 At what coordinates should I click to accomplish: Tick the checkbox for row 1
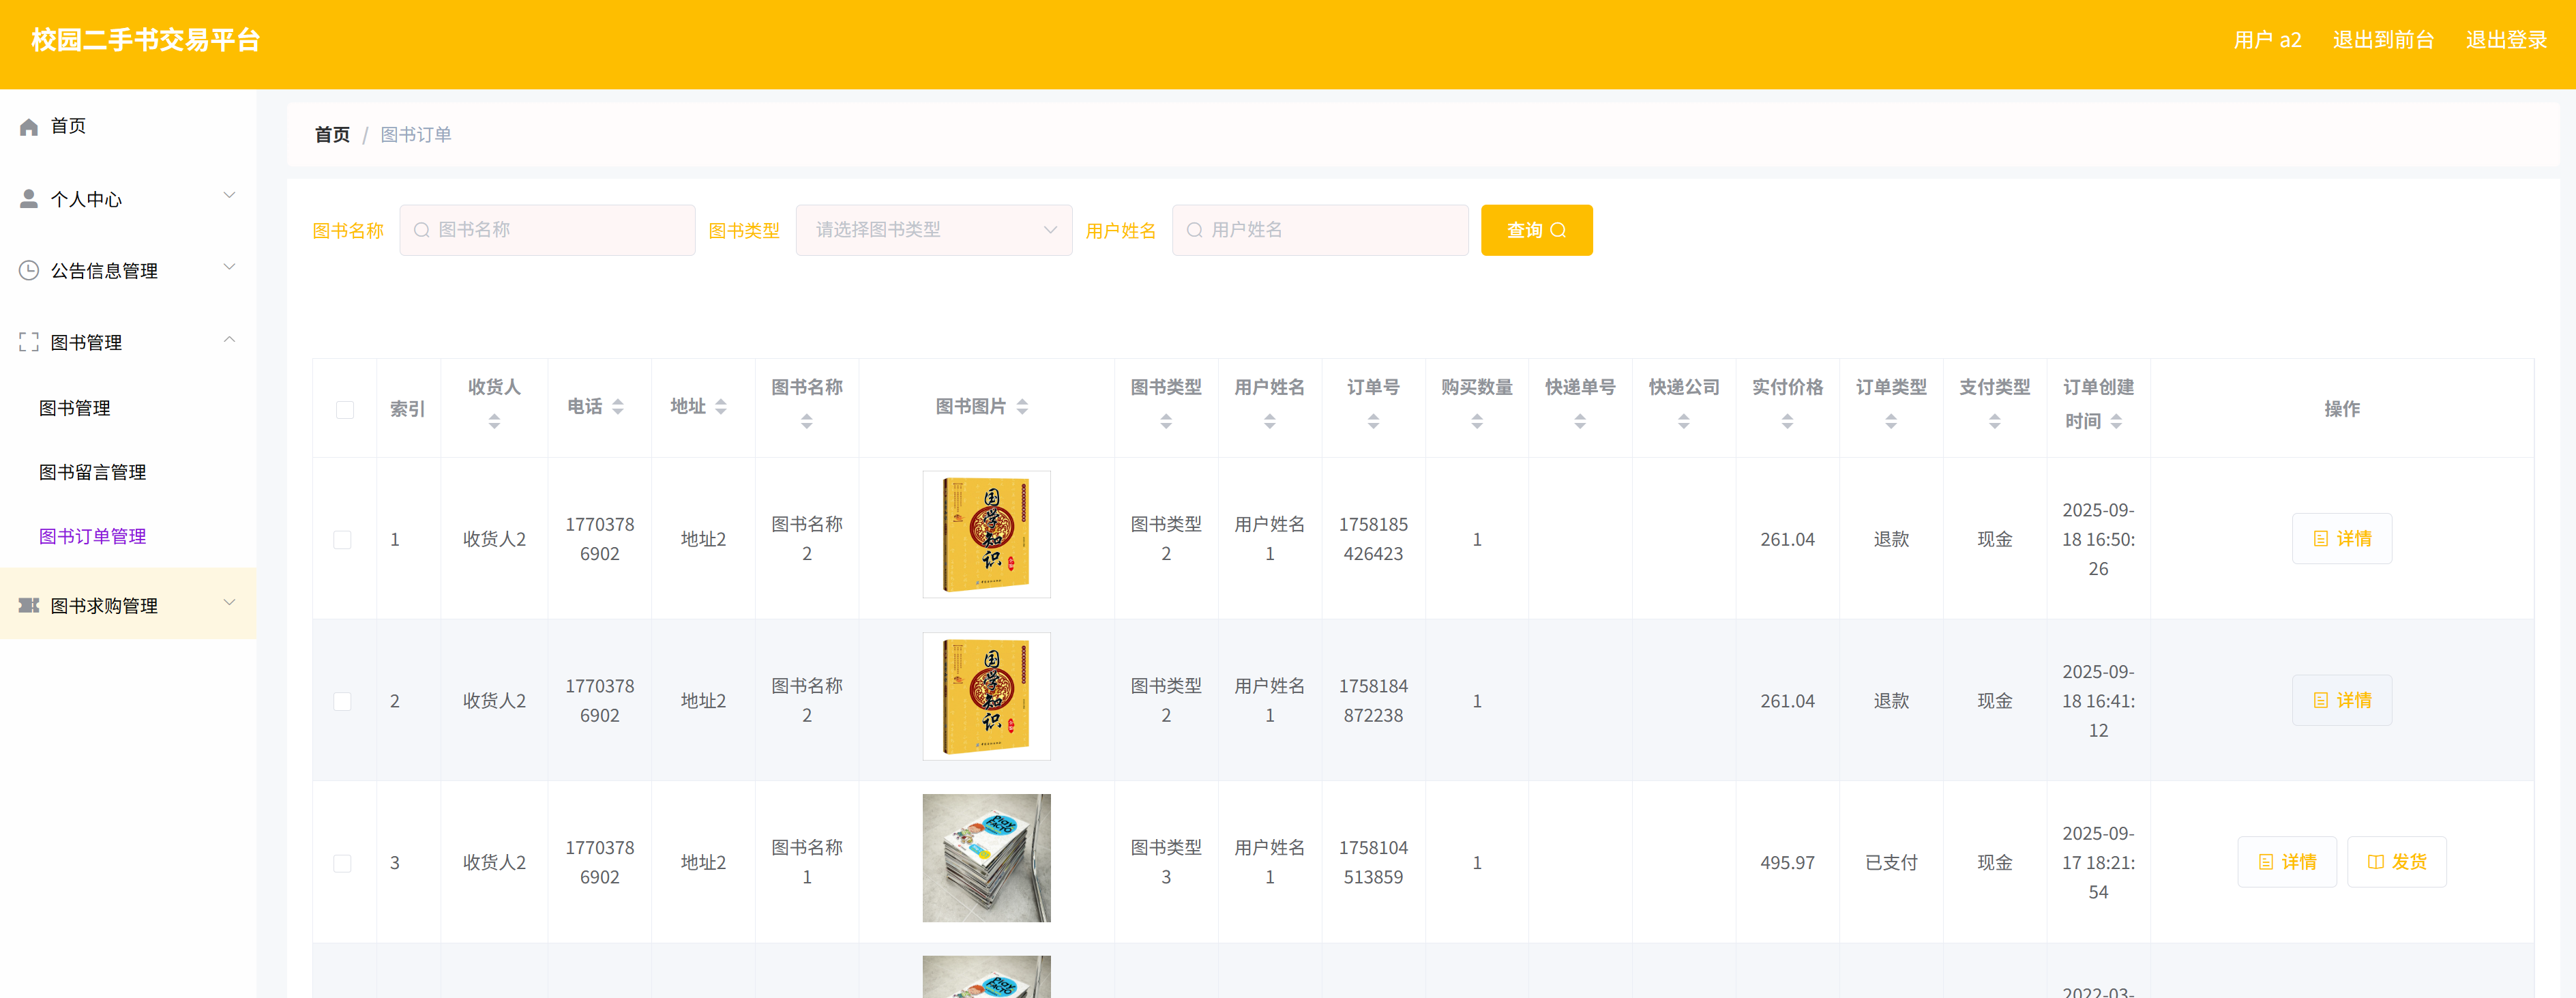[x=343, y=540]
